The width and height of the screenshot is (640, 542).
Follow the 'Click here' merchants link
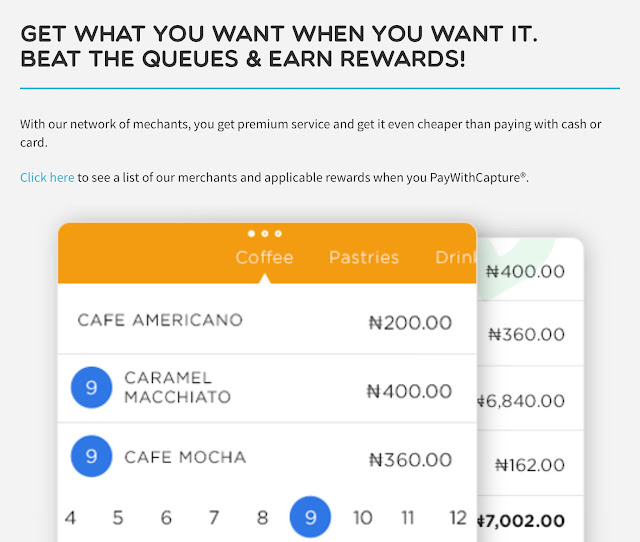pos(47,178)
